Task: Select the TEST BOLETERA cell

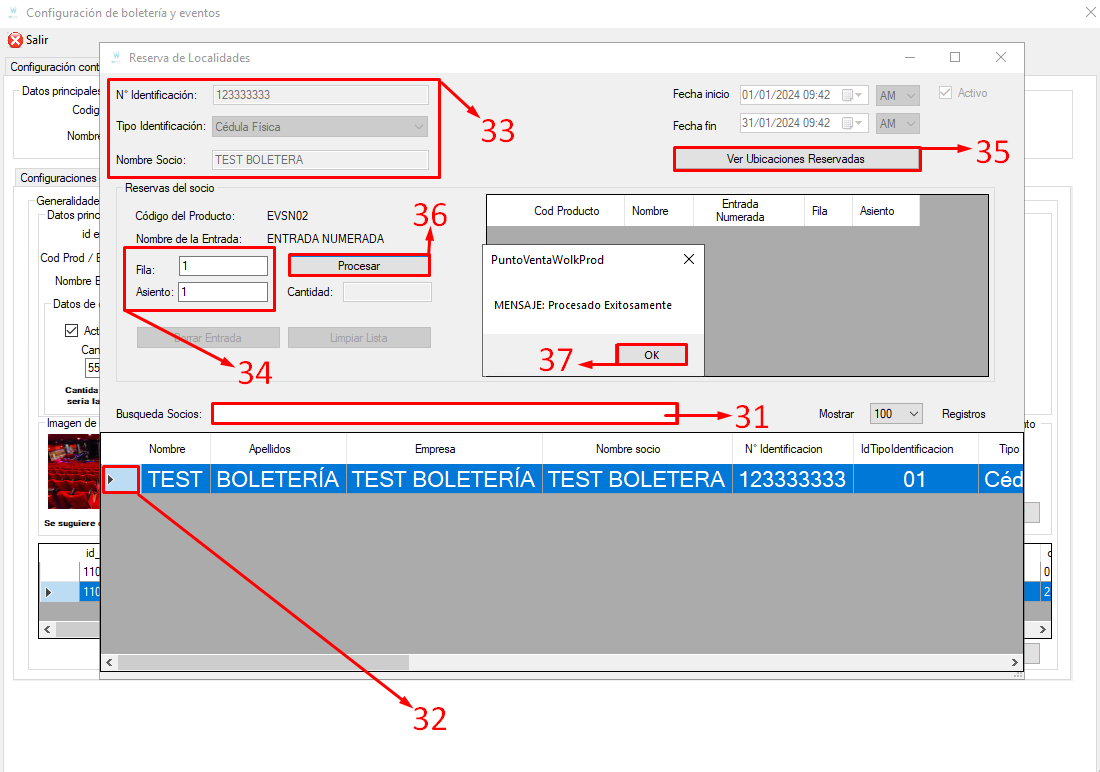Action: click(x=636, y=479)
